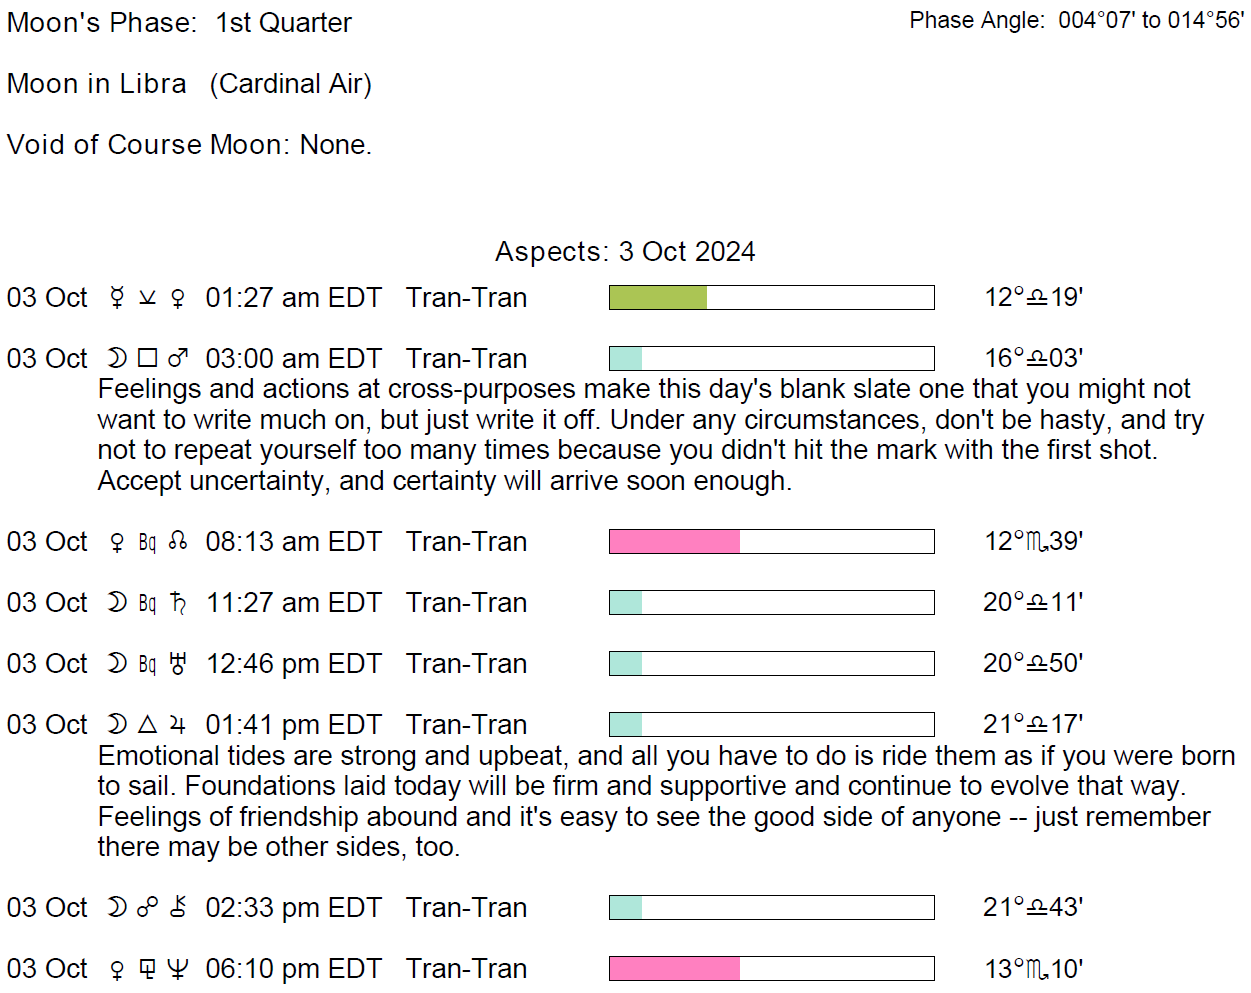1251x993 pixels.
Task: Click the pink bar for Venus-Neptune at 06:10 pm
Action: [674, 969]
